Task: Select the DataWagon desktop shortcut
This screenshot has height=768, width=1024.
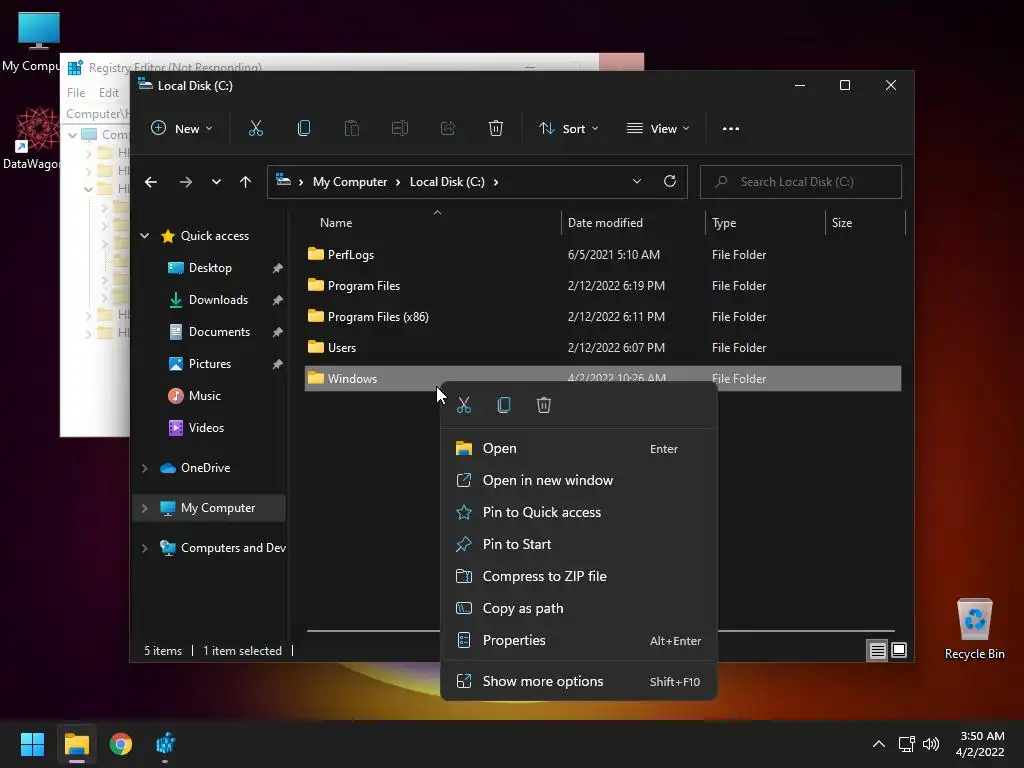Action: click(x=31, y=139)
